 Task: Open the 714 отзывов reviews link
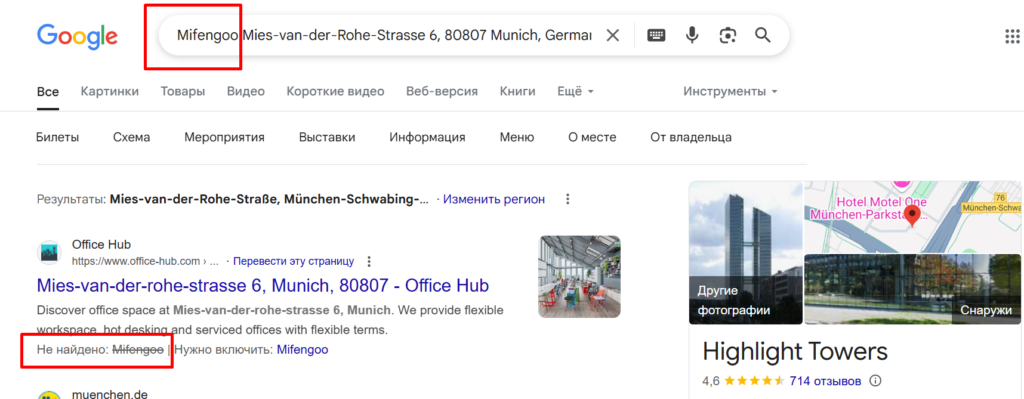pos(825,380)
